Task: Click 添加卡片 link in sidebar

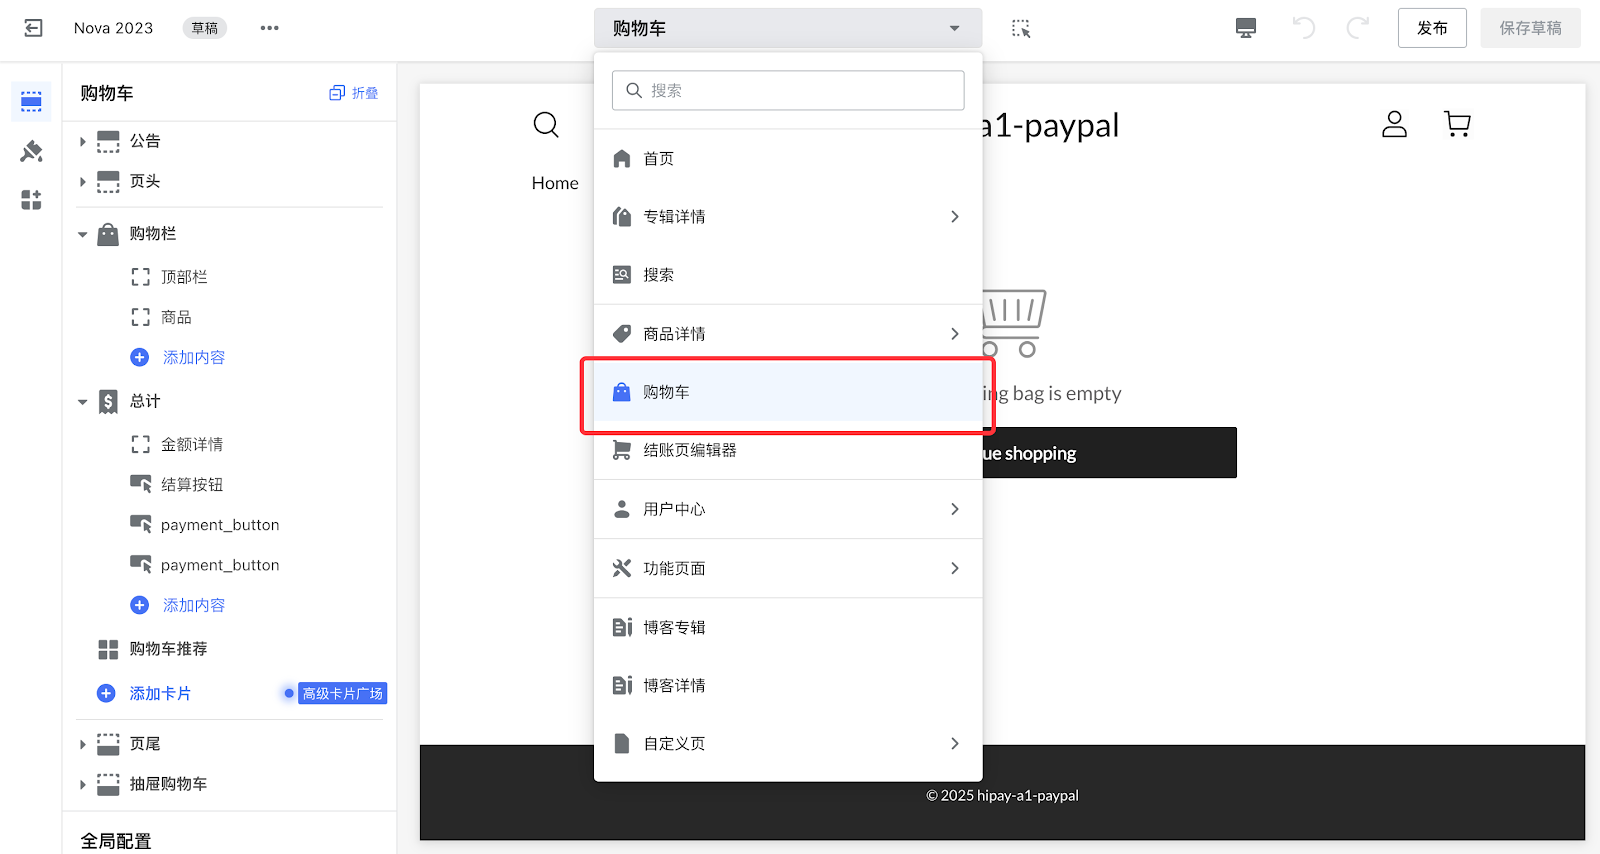Action: (x=159, y=694)
